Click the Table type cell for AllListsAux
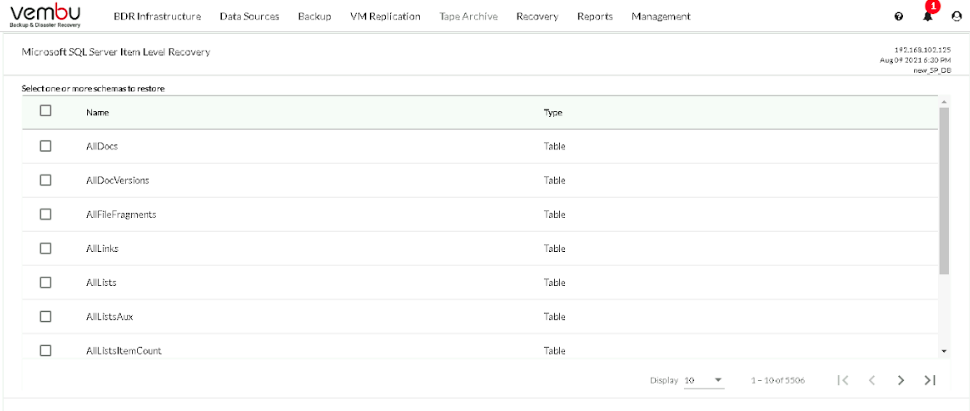970x411 pixels. pyautogui.click(x=554, y=317)
